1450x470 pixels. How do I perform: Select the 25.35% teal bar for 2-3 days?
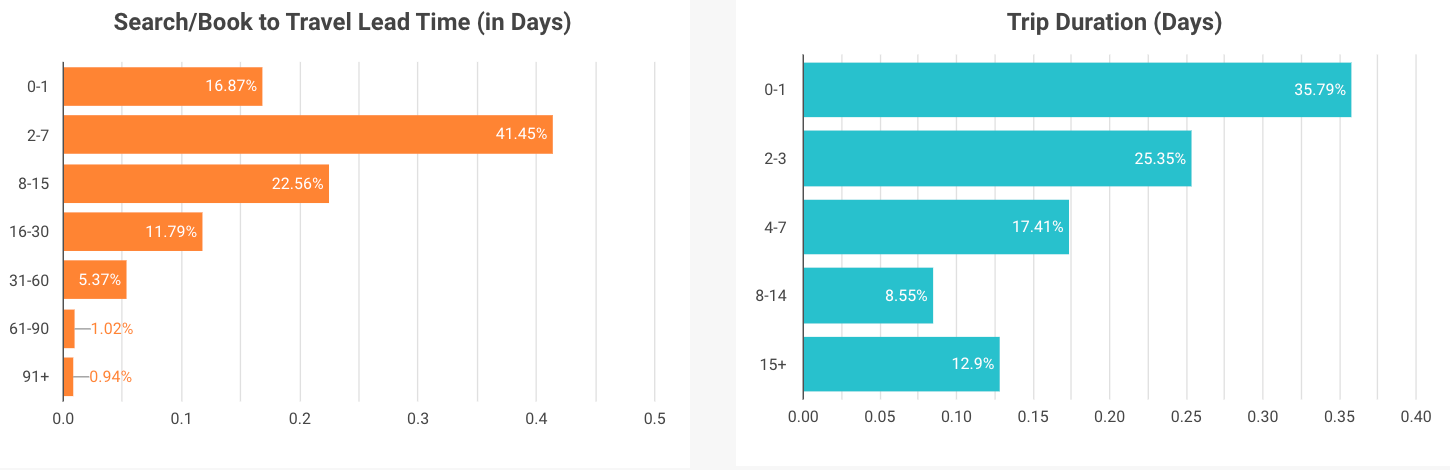click(x=997, y=158)
